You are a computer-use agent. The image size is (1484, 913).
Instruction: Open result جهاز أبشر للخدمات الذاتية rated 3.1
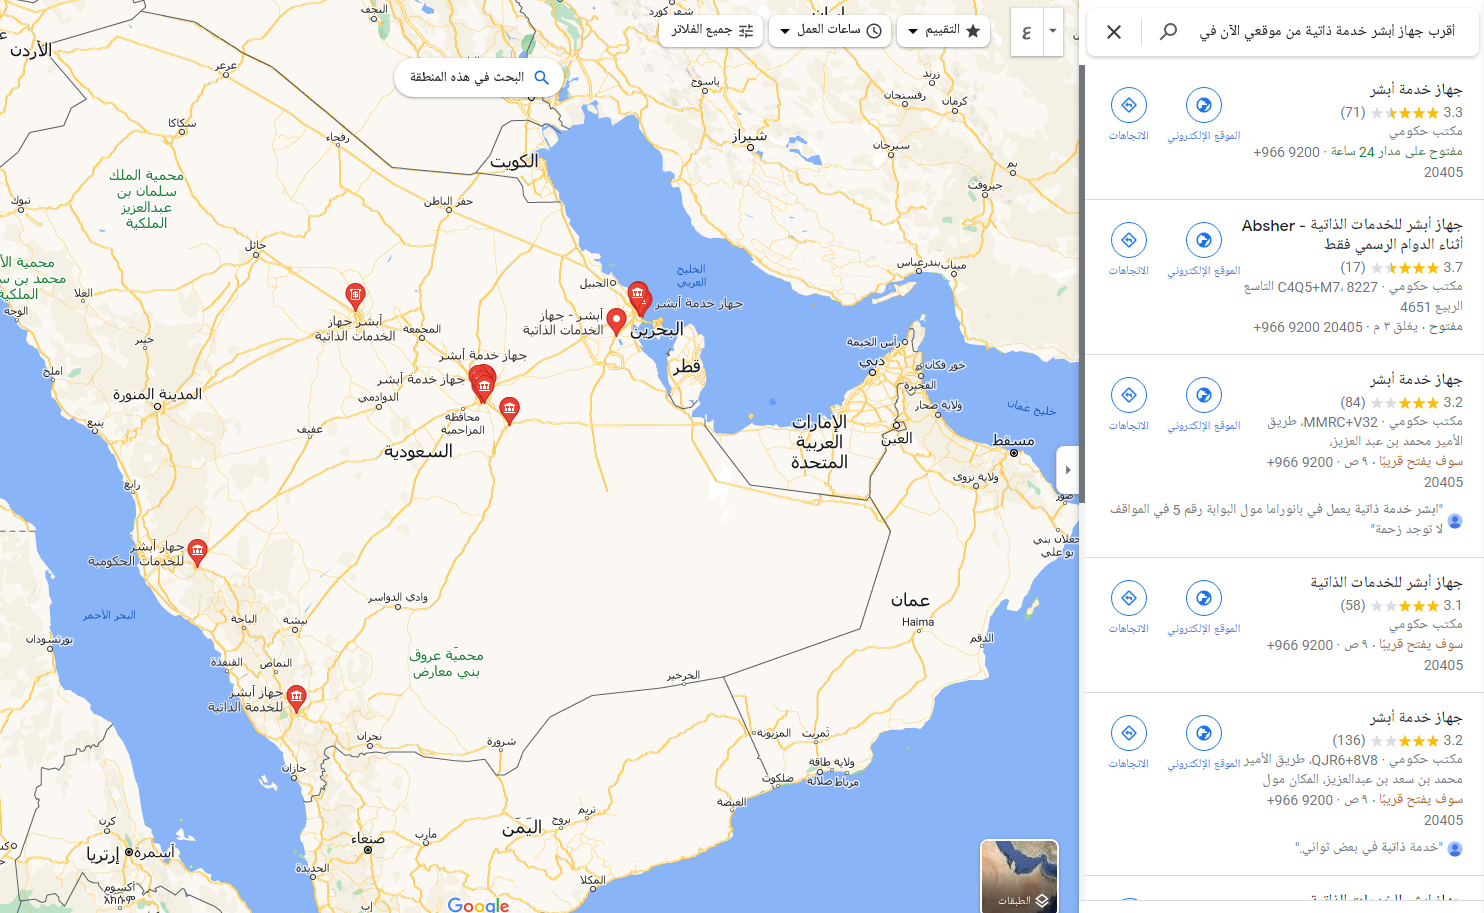(1387, 583)
